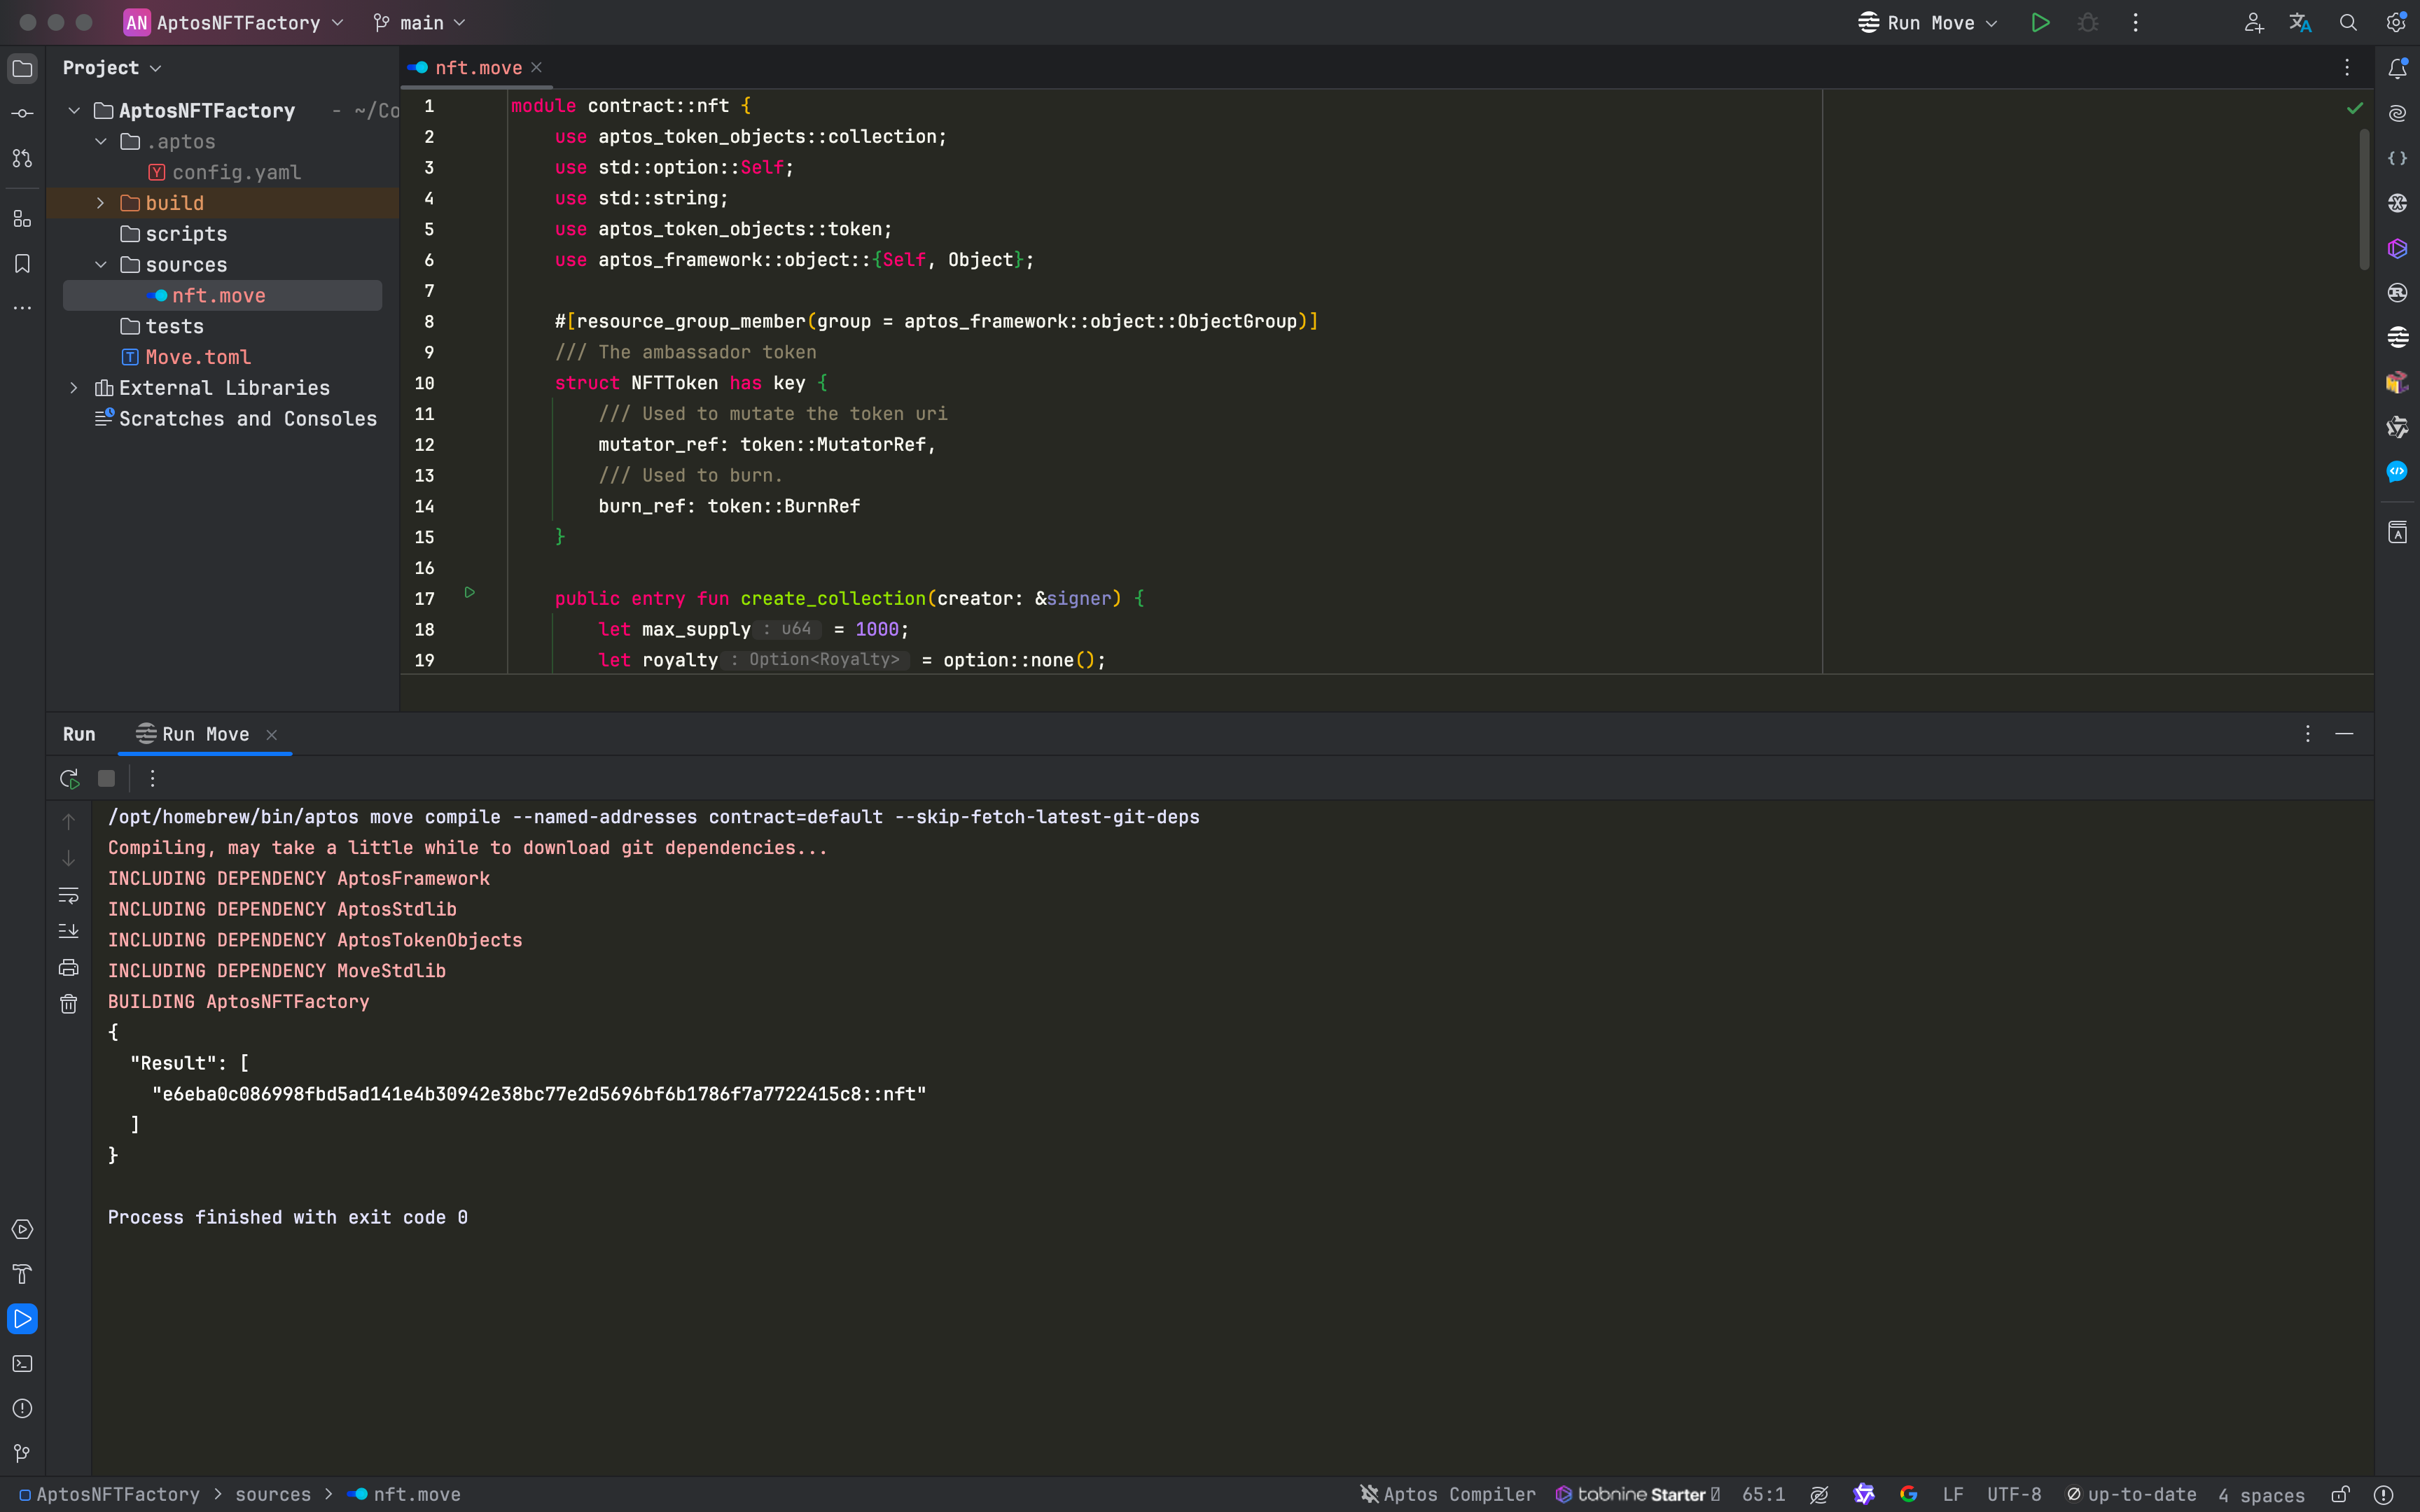2420x1512 pixels.
Task: Open the Bookmarks tool window icon
Action: coord(22,264)
